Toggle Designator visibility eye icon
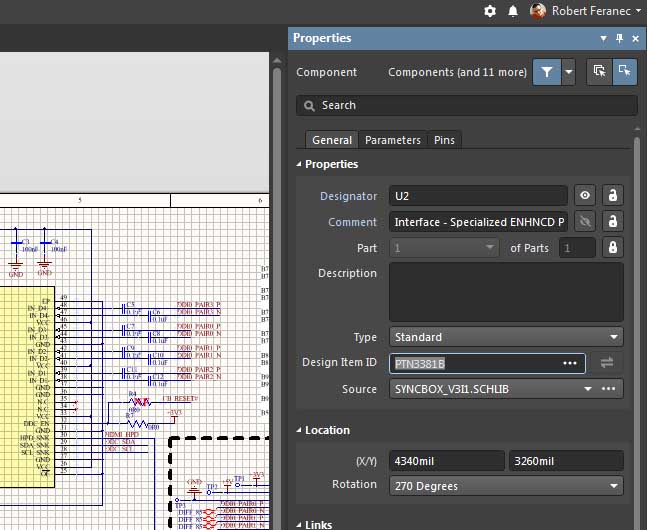647x530 pixels. click(586, 196)
